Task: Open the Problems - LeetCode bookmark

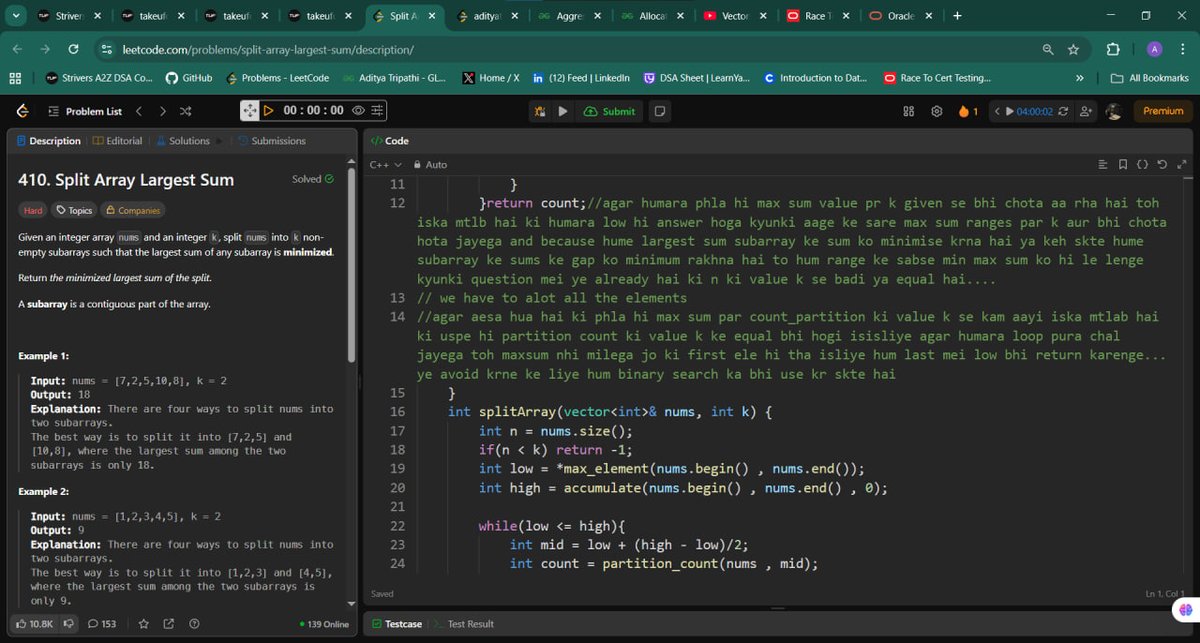Action: (277, 78)
